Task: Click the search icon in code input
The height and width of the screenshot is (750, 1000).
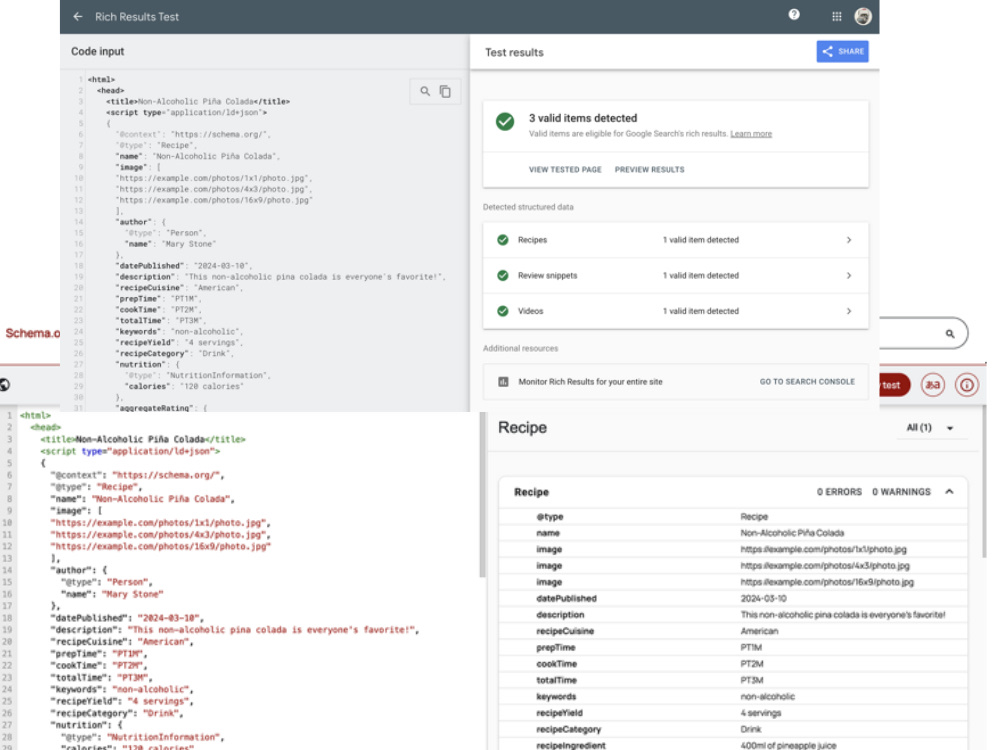Action: (425, 91)
